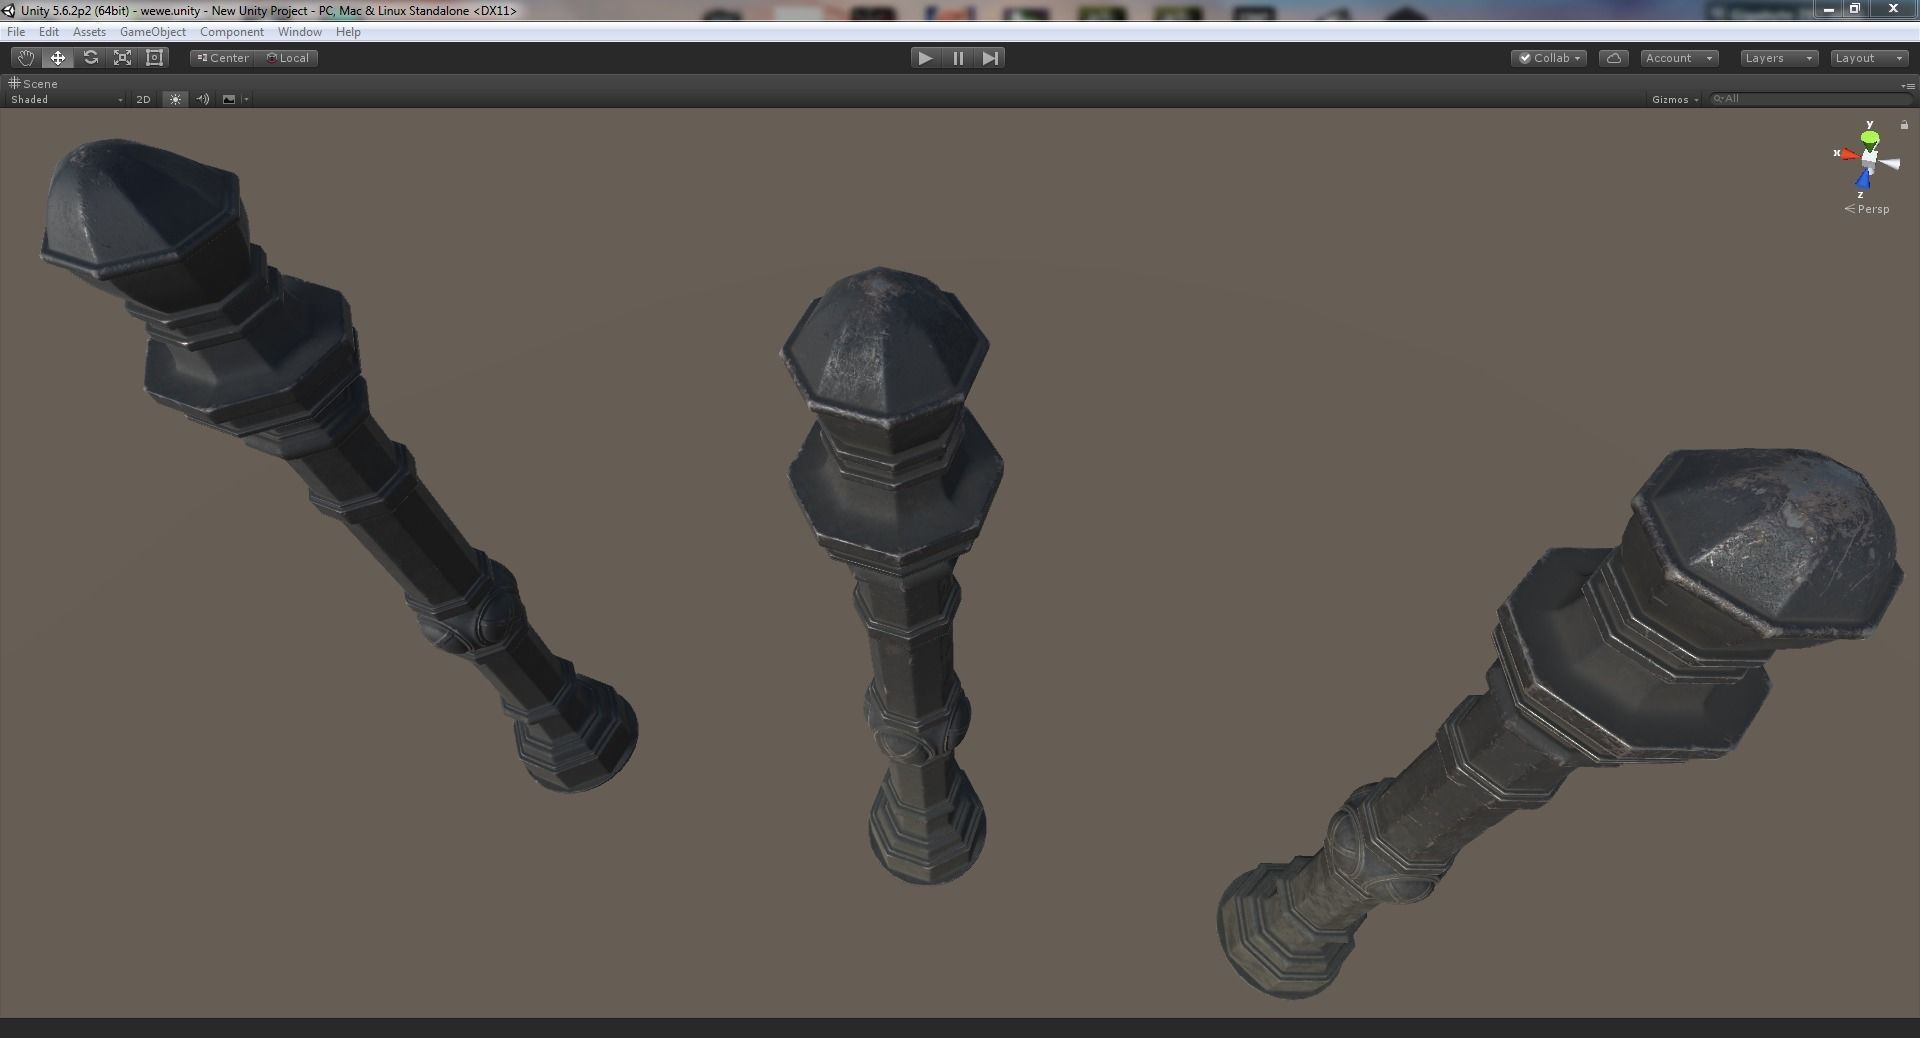The height and width of the screenshot is (1038, 1920).
Task: Select the Rect Transform tool
Action: pos(155,58)
